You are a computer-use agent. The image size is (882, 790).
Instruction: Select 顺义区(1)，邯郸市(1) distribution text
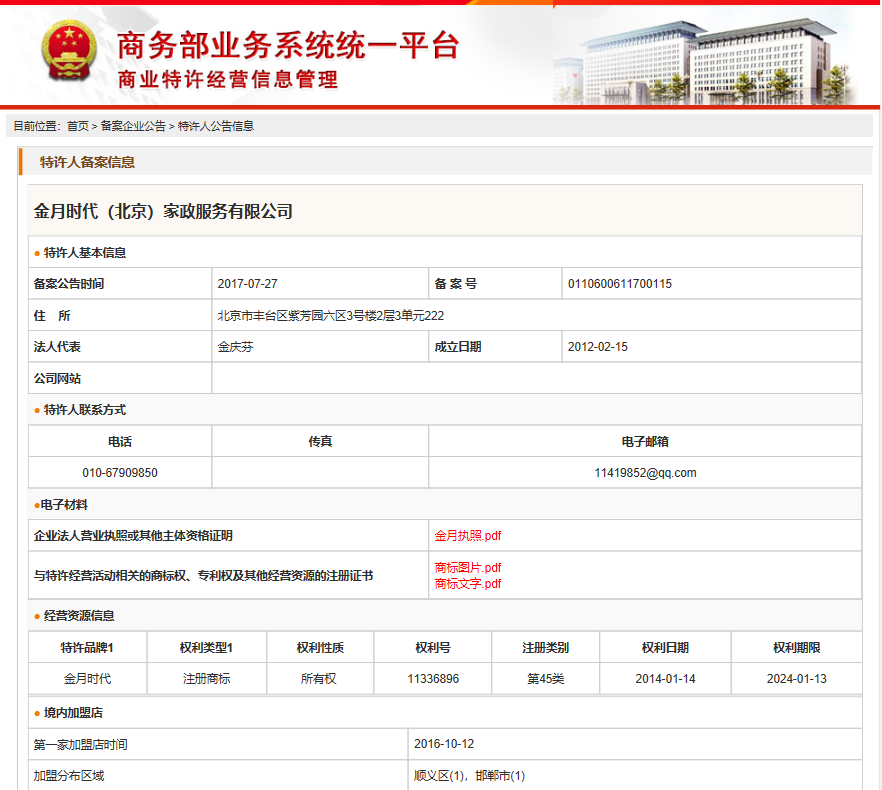[469, 775]
